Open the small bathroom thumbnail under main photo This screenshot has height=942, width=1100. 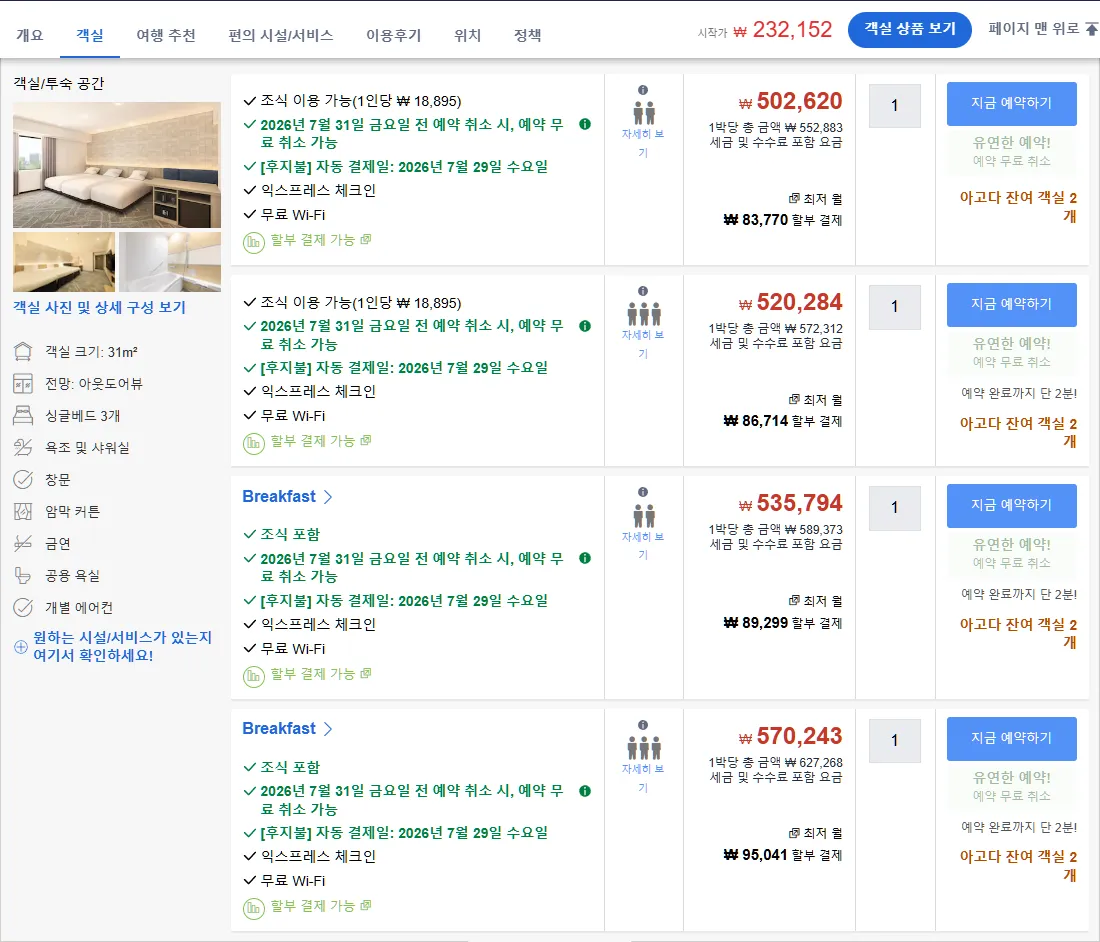pyautogui.click(x=170, y=262)
